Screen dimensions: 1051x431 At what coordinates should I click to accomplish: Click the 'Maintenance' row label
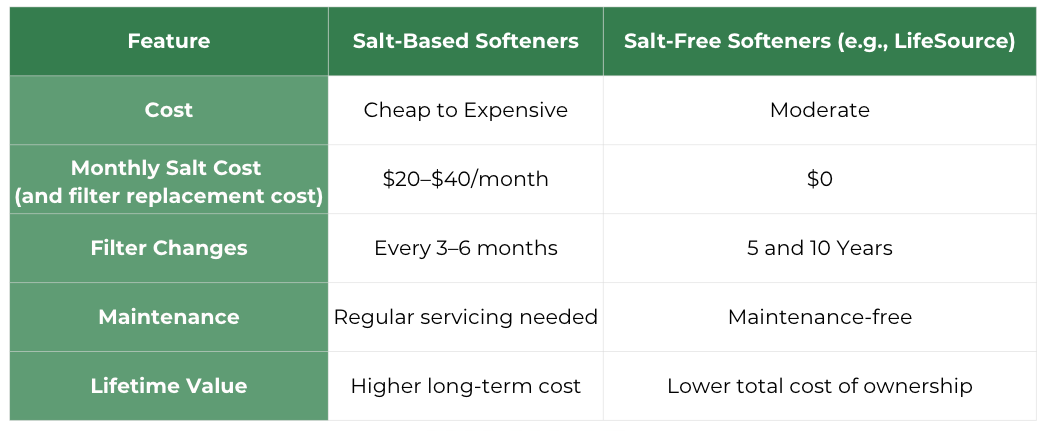tap(169, 317)
